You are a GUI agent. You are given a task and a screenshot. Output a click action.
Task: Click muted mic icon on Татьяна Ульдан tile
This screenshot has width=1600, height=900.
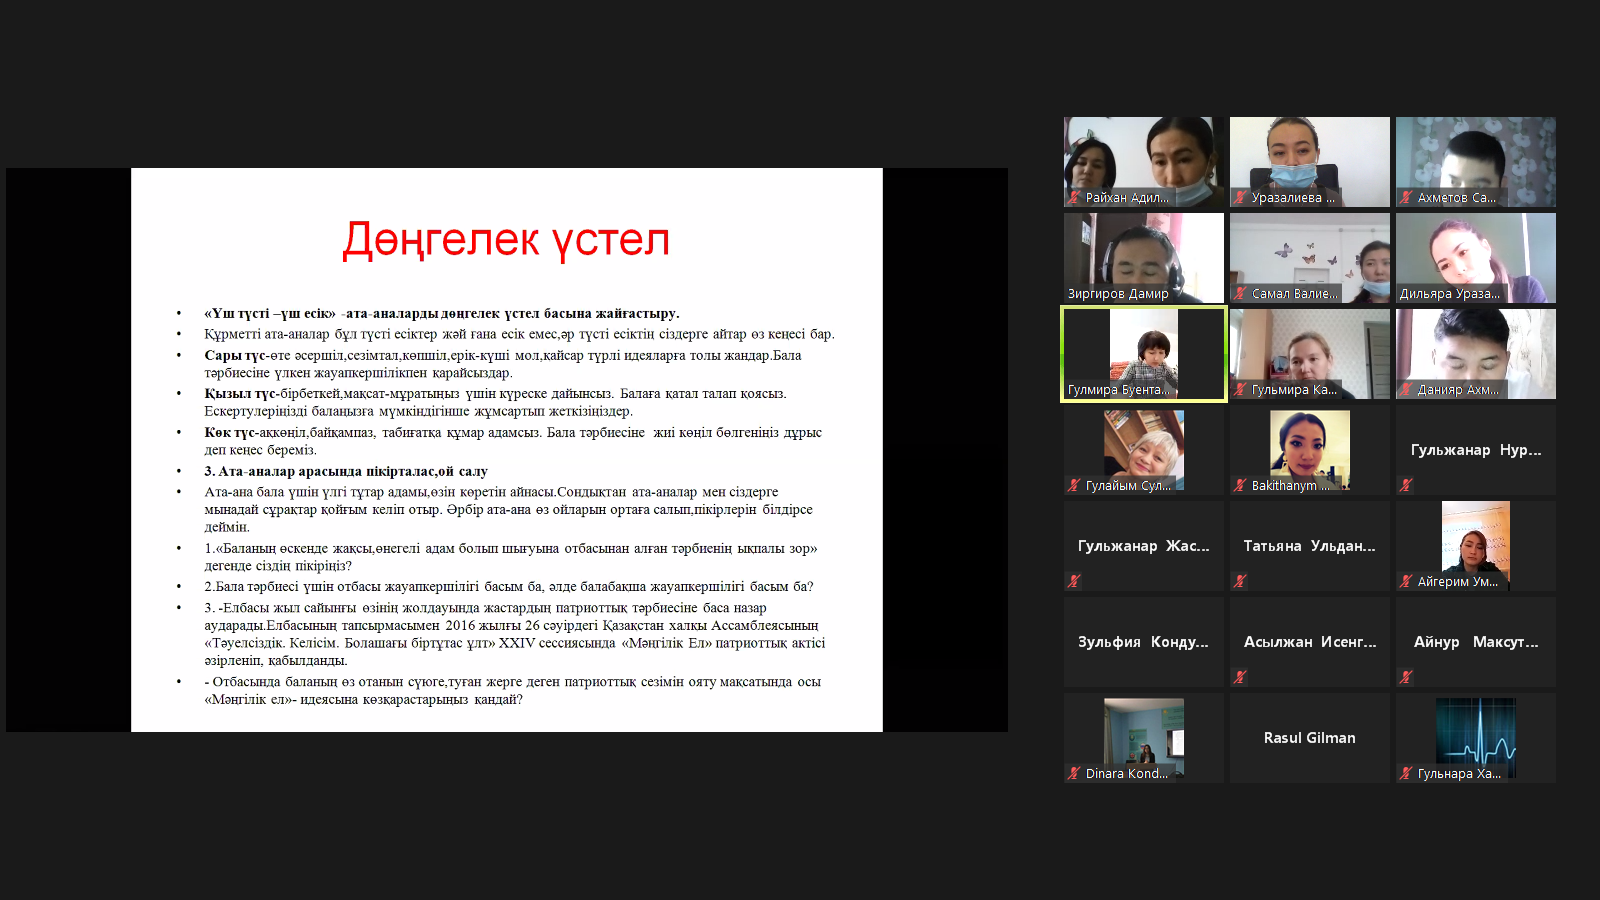point(1241,581)
